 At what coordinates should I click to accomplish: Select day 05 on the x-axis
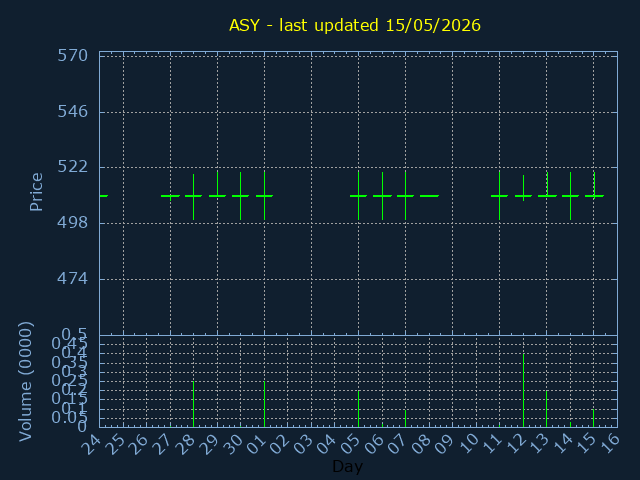[350, 443]
